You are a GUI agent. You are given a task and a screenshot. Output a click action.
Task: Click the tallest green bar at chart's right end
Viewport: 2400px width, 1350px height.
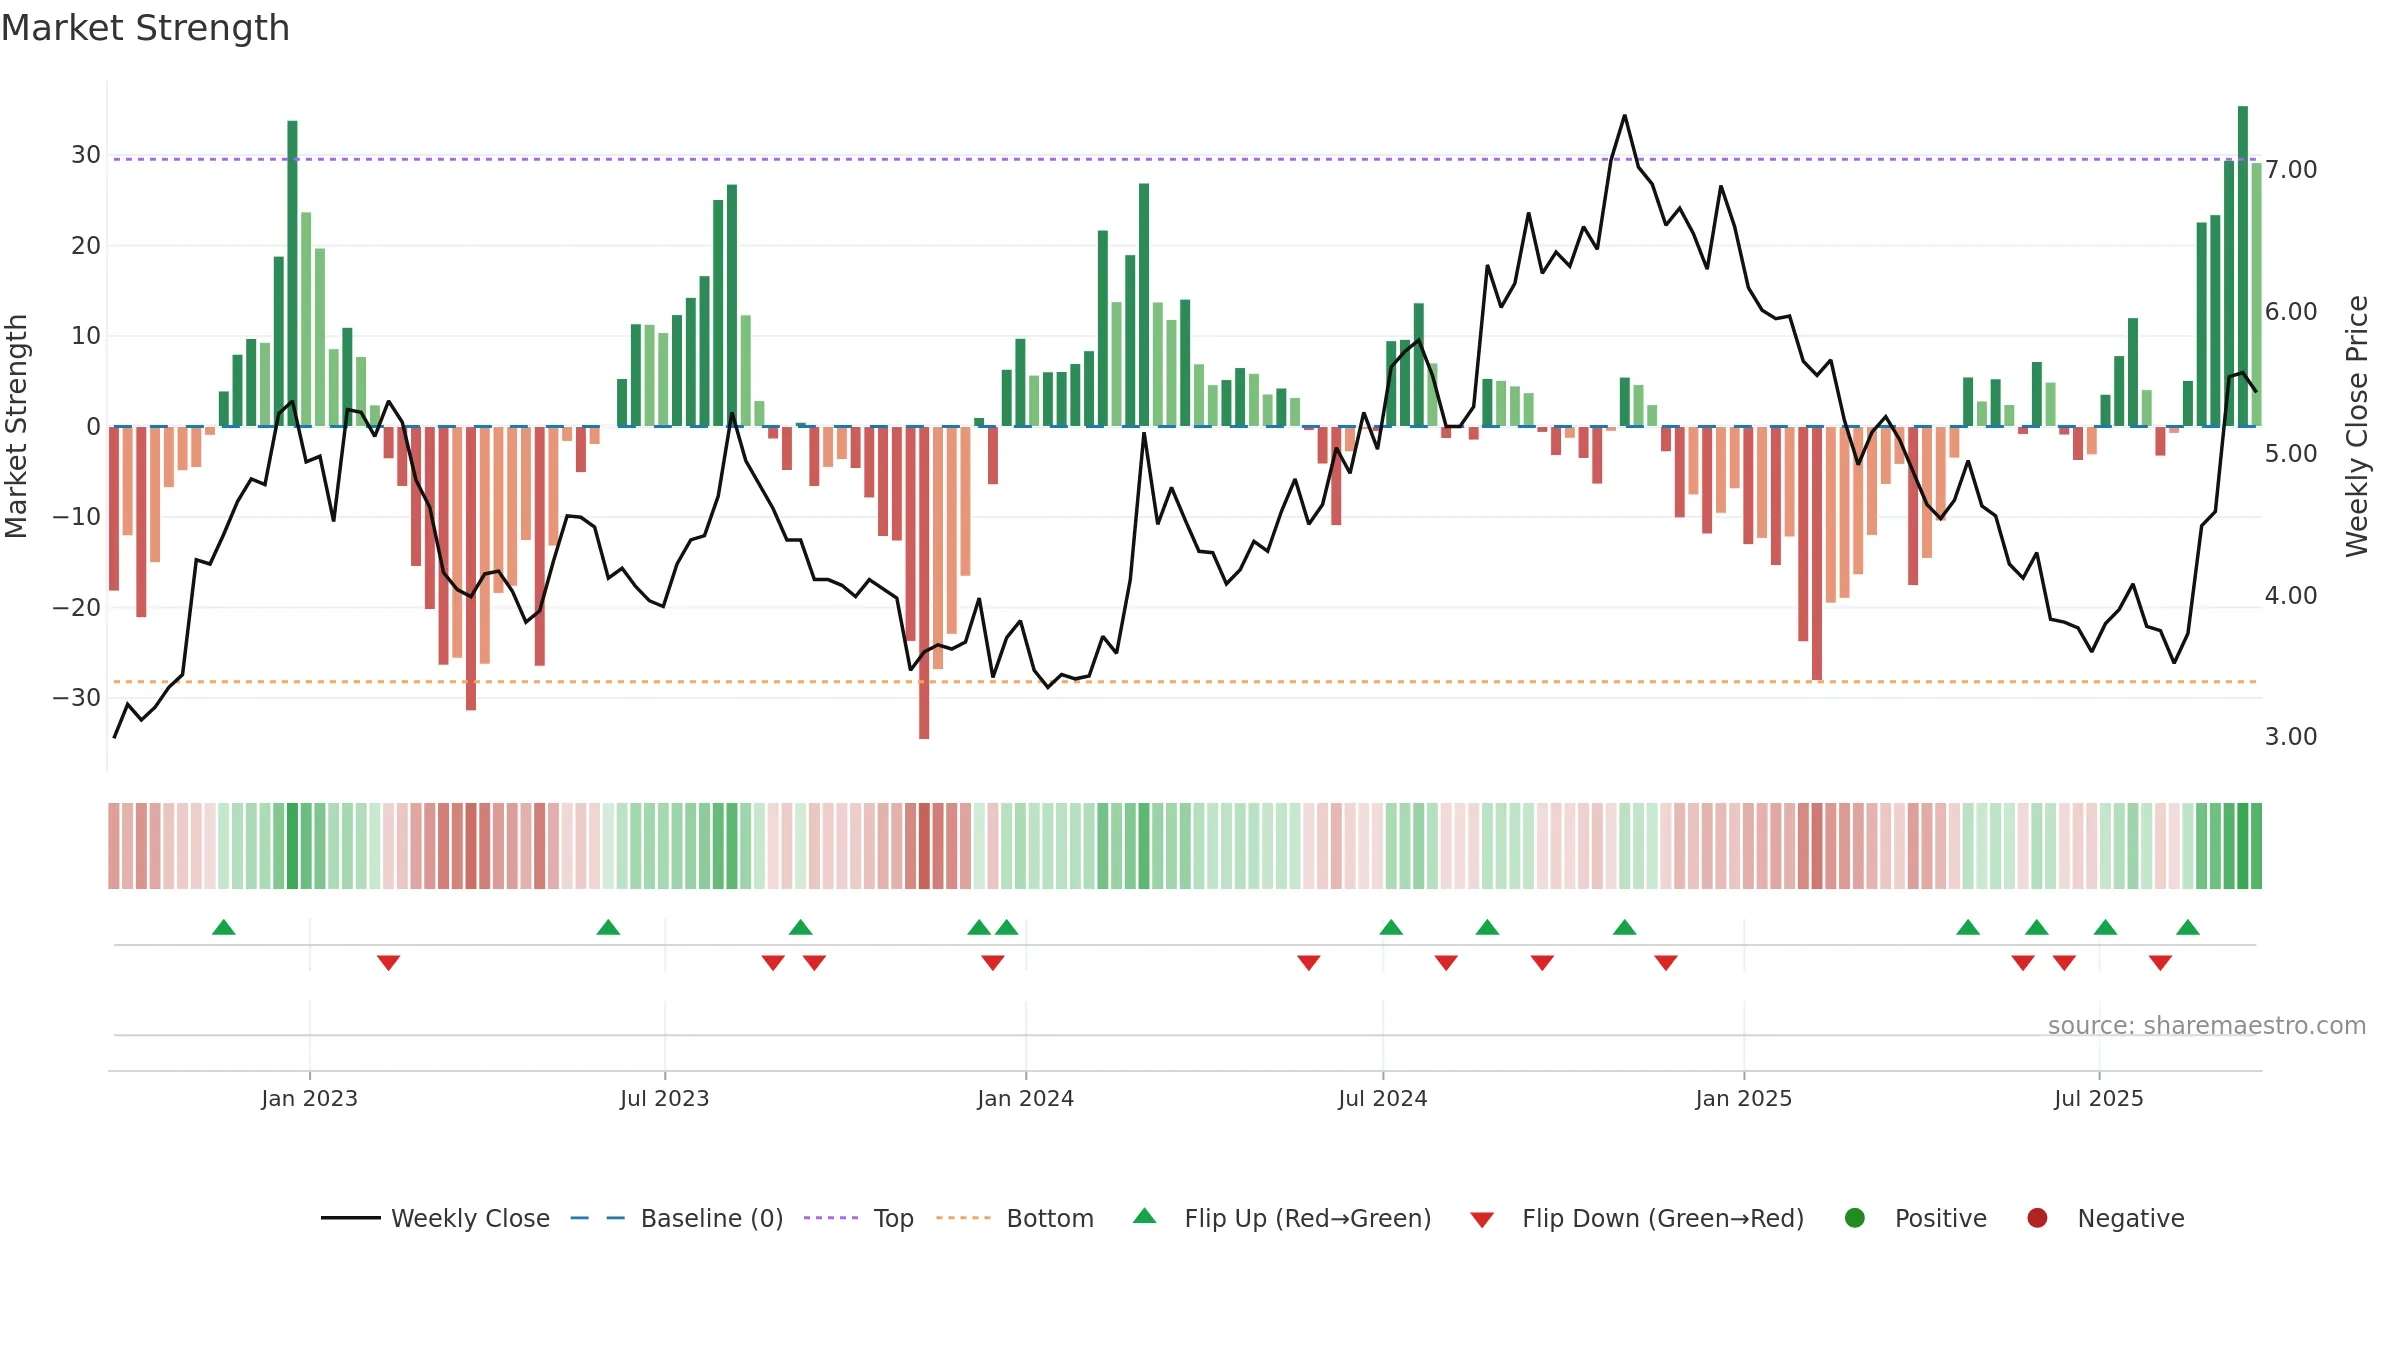pyautogui.click(x=2243, y=266)
